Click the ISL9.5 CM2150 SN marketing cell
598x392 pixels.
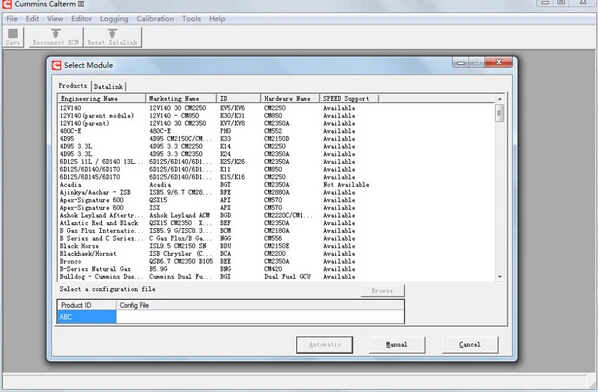178,246
